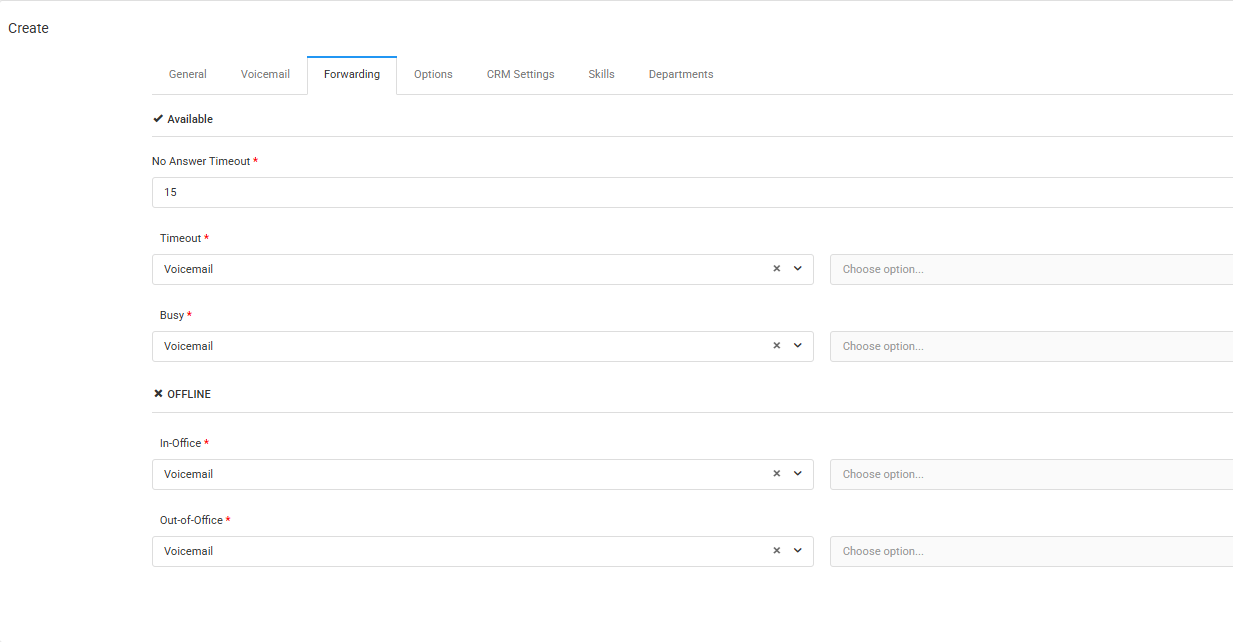The width and height of the screenshot is (1233, 642).
Task: Open the Choose option box beside Out-of-Office
Action: pyautogui.click(x=1031, y=551)
